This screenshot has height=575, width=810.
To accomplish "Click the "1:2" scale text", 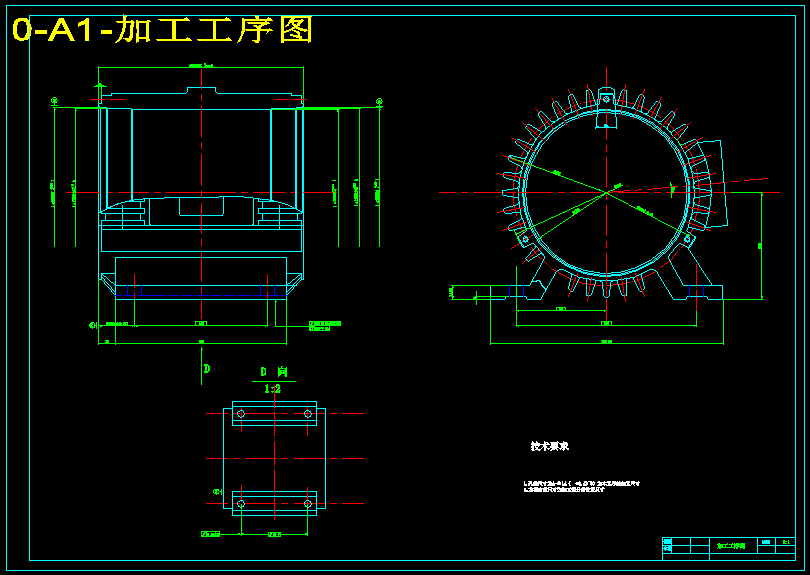I will 273,388.
